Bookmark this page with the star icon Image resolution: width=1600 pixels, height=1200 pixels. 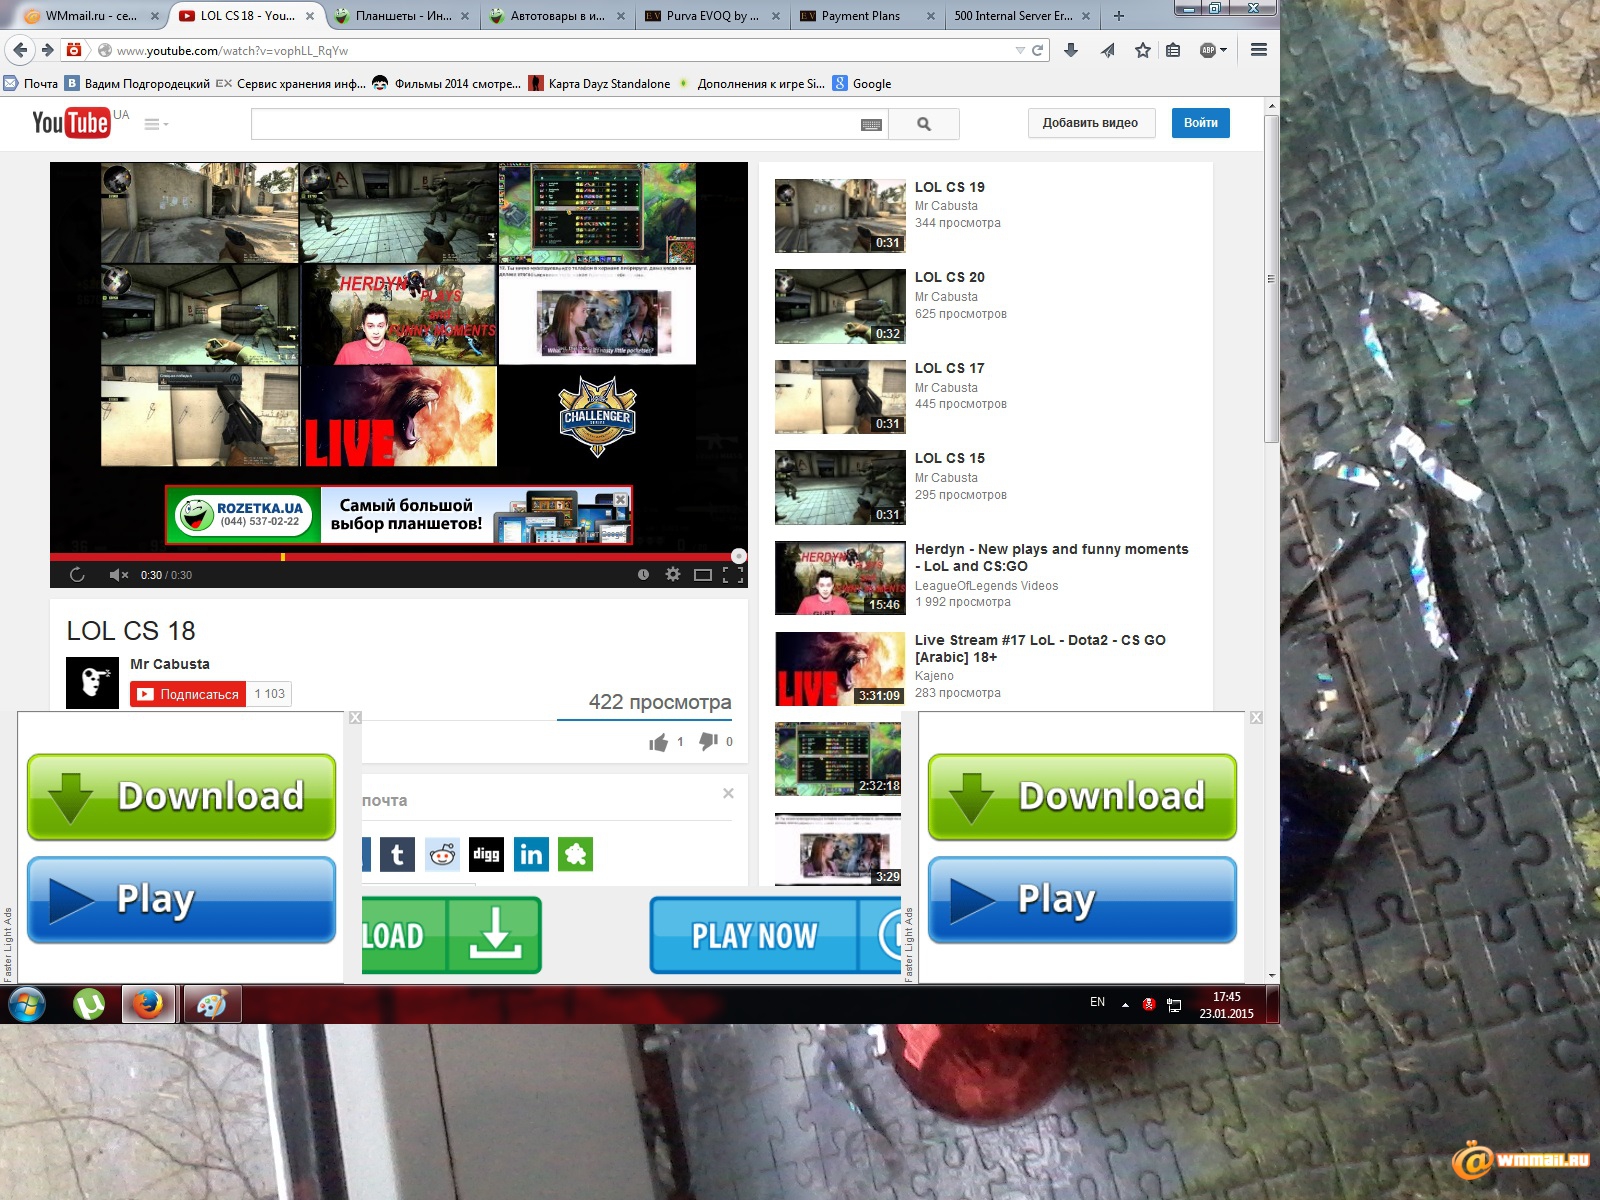pos(1143,50)
